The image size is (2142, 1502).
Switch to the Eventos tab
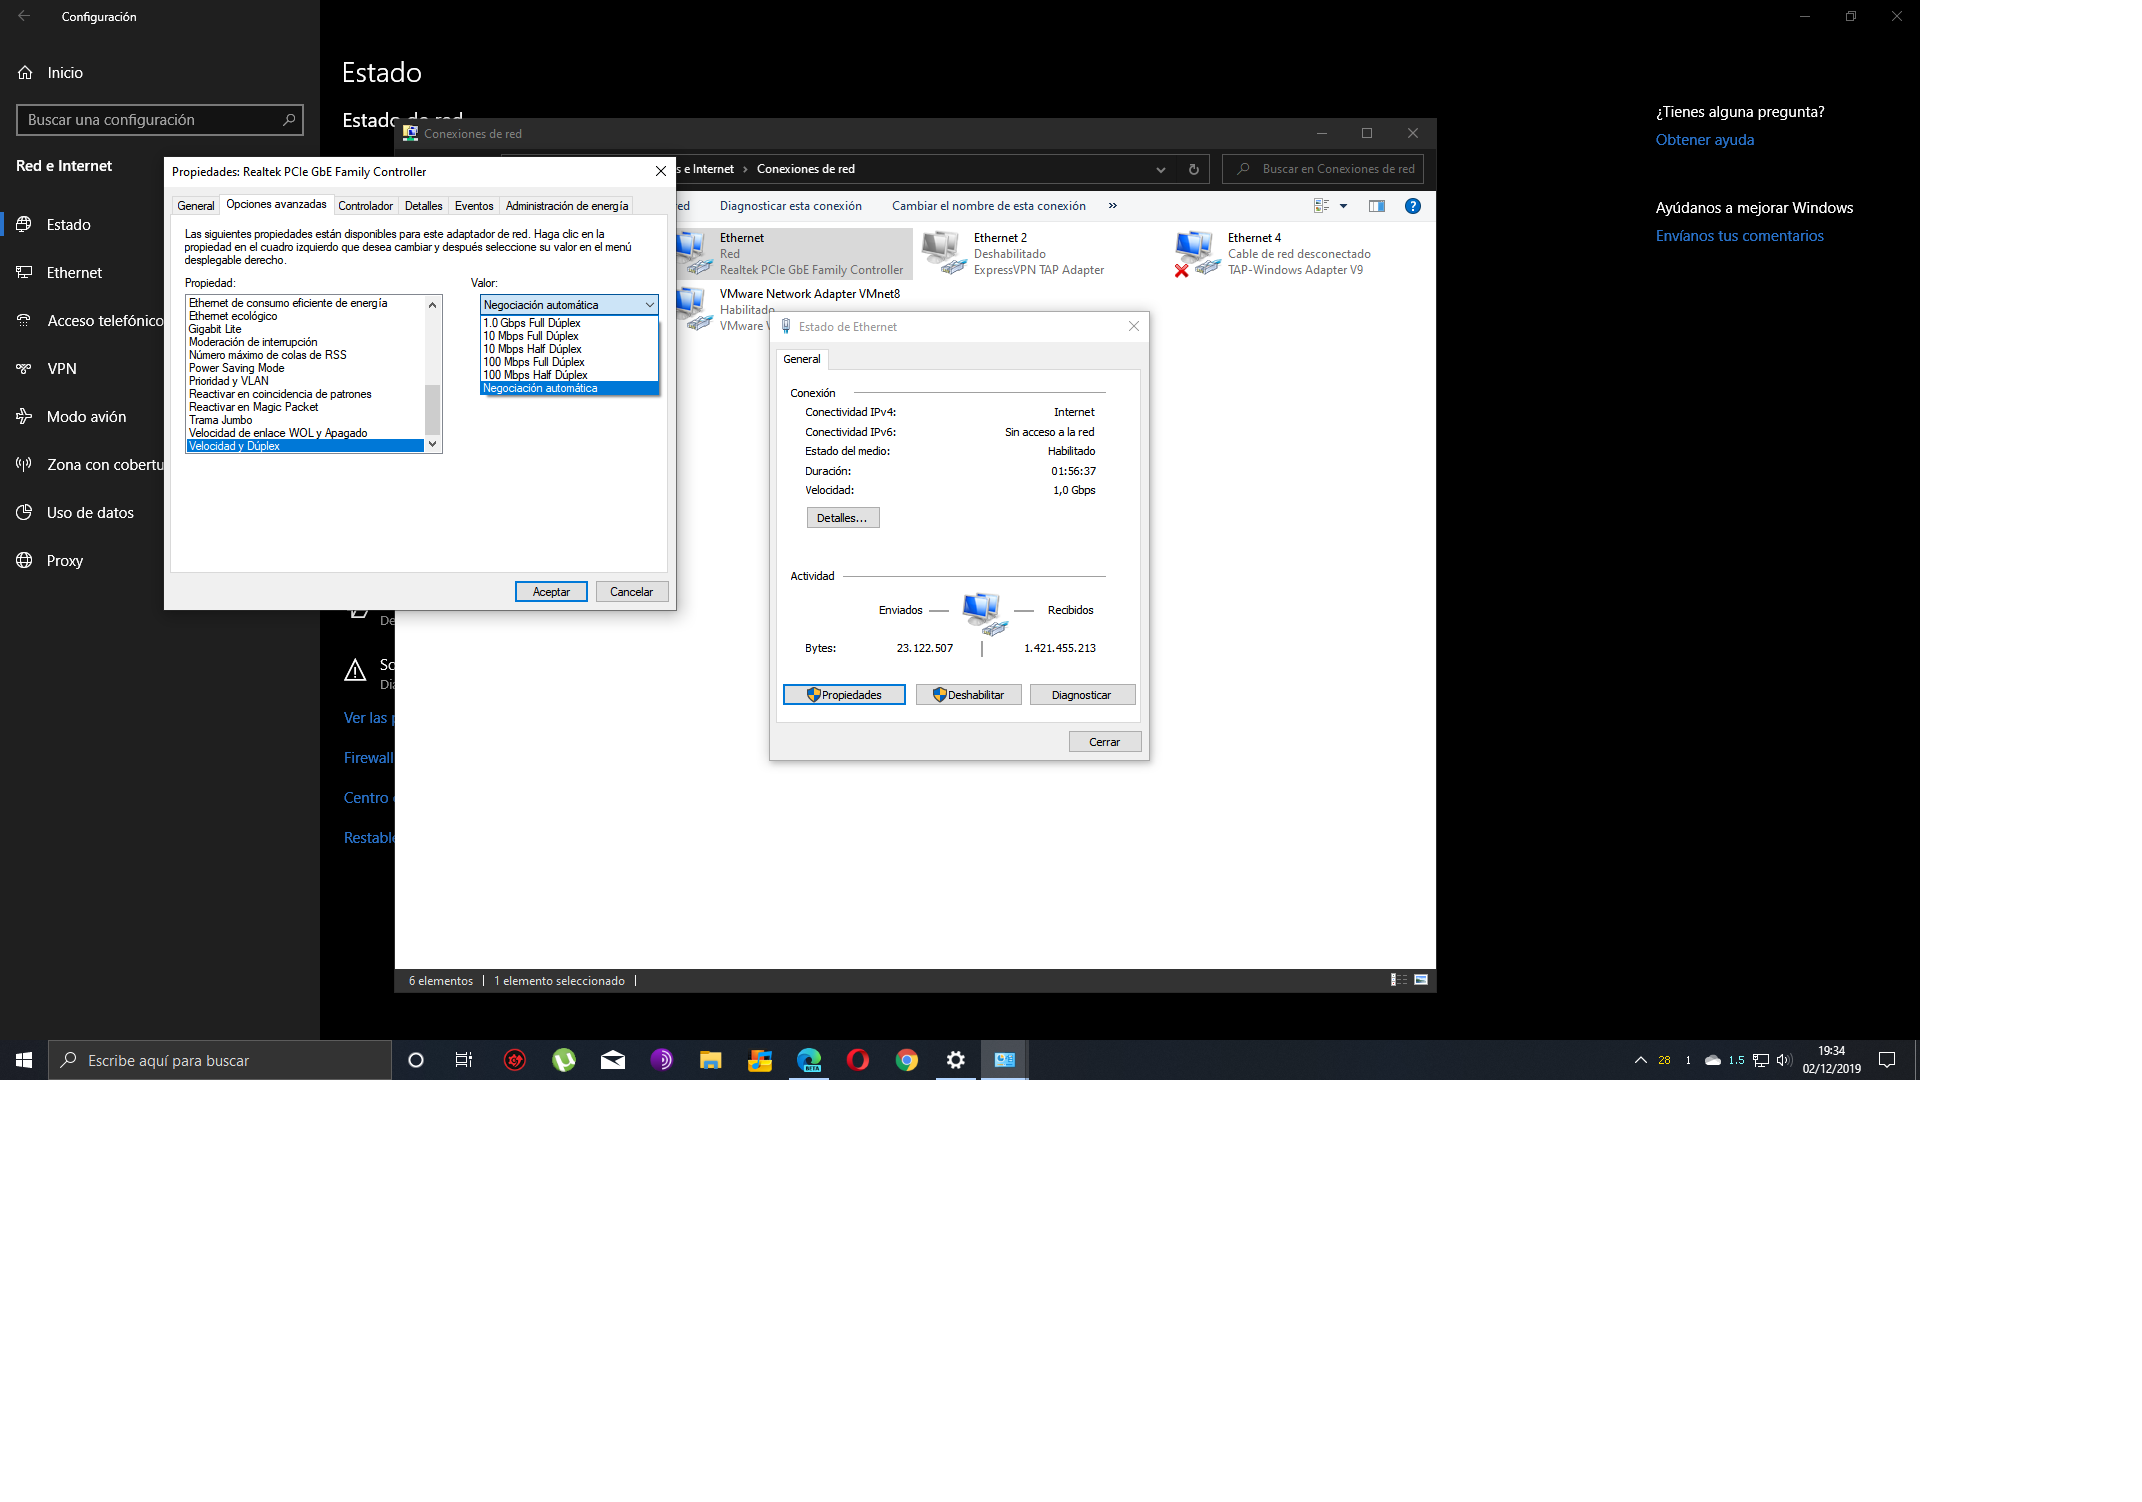point(474,206)
